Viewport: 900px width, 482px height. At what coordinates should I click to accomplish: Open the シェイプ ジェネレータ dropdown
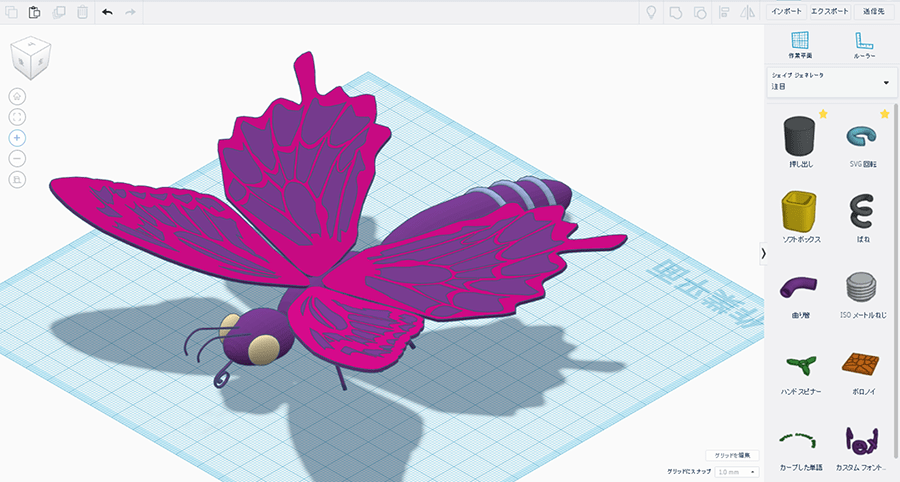831,81
